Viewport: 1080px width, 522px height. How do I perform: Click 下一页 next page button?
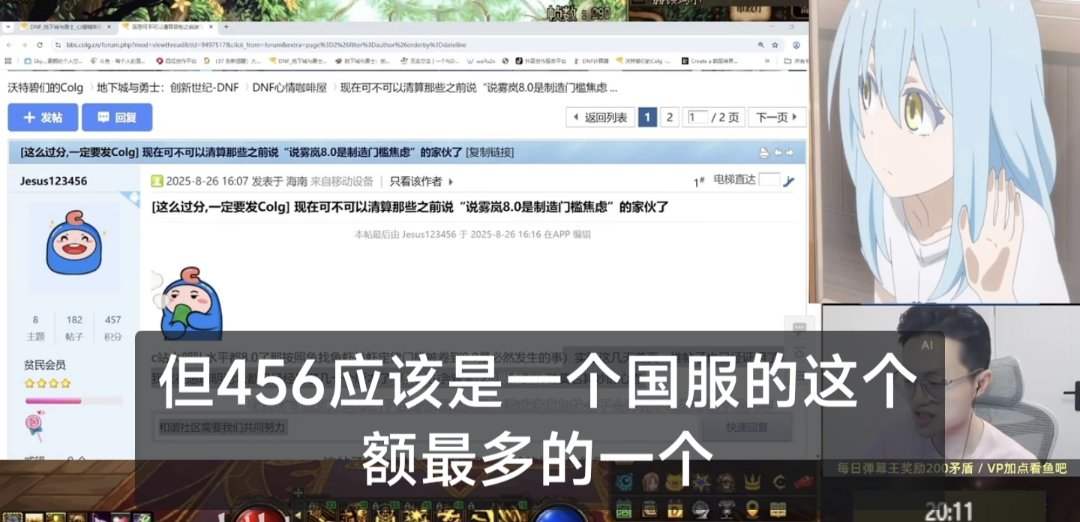pos(777,117)
